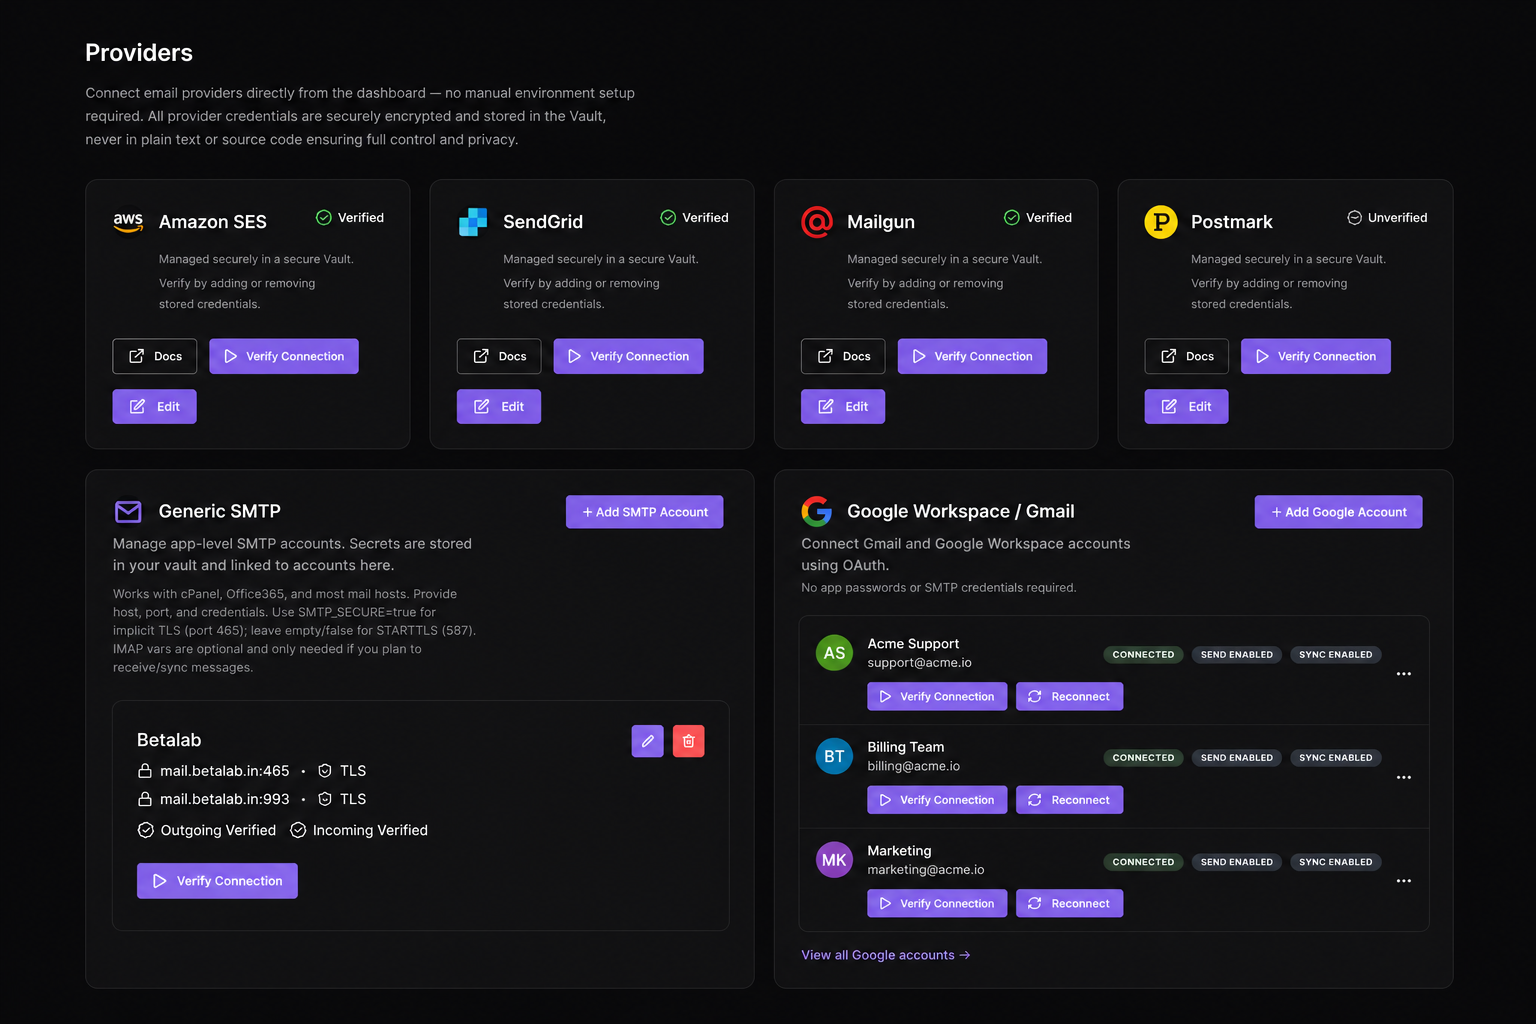Open View all Google accounts link

coord(886,955)
